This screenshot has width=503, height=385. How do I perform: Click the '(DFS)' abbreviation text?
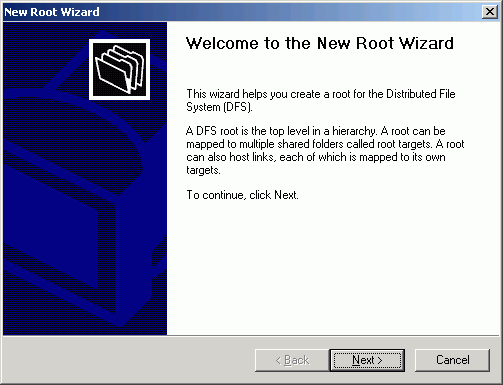click(238, 107)
